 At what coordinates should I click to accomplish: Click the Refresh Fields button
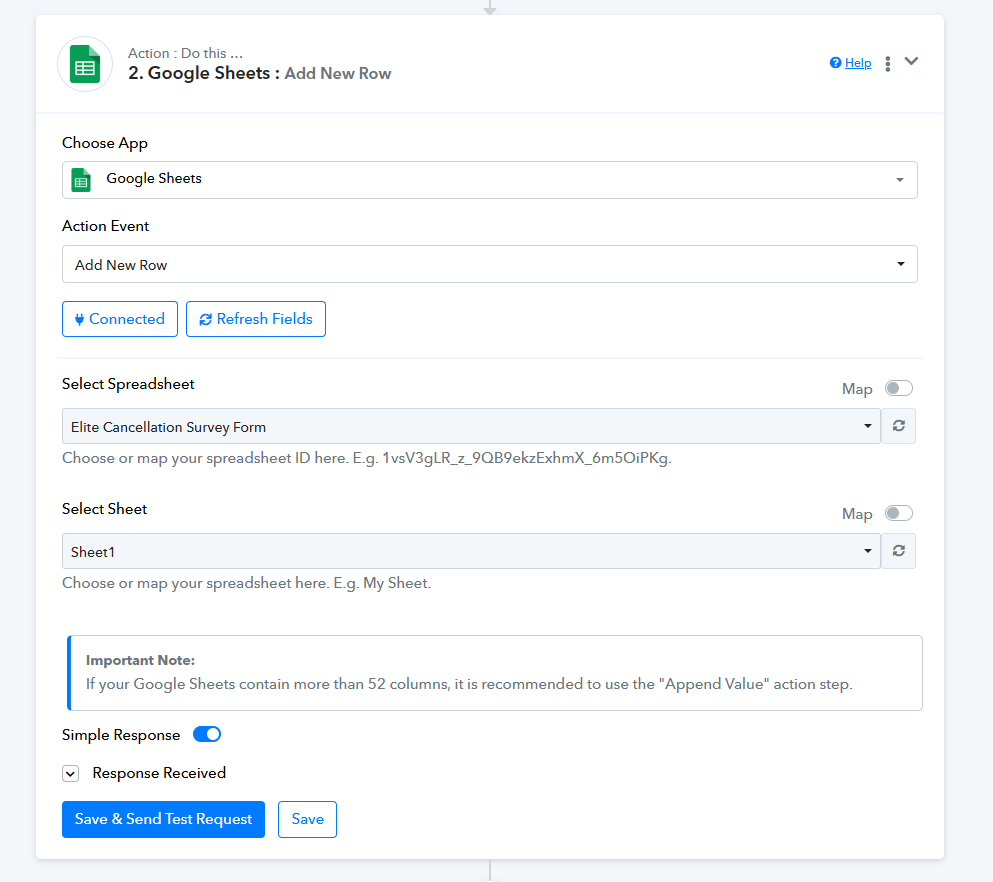tap(256, 319)
